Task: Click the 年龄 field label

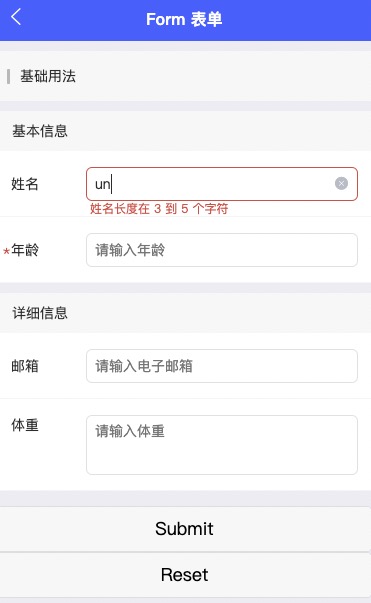Action: pos(25,250)
